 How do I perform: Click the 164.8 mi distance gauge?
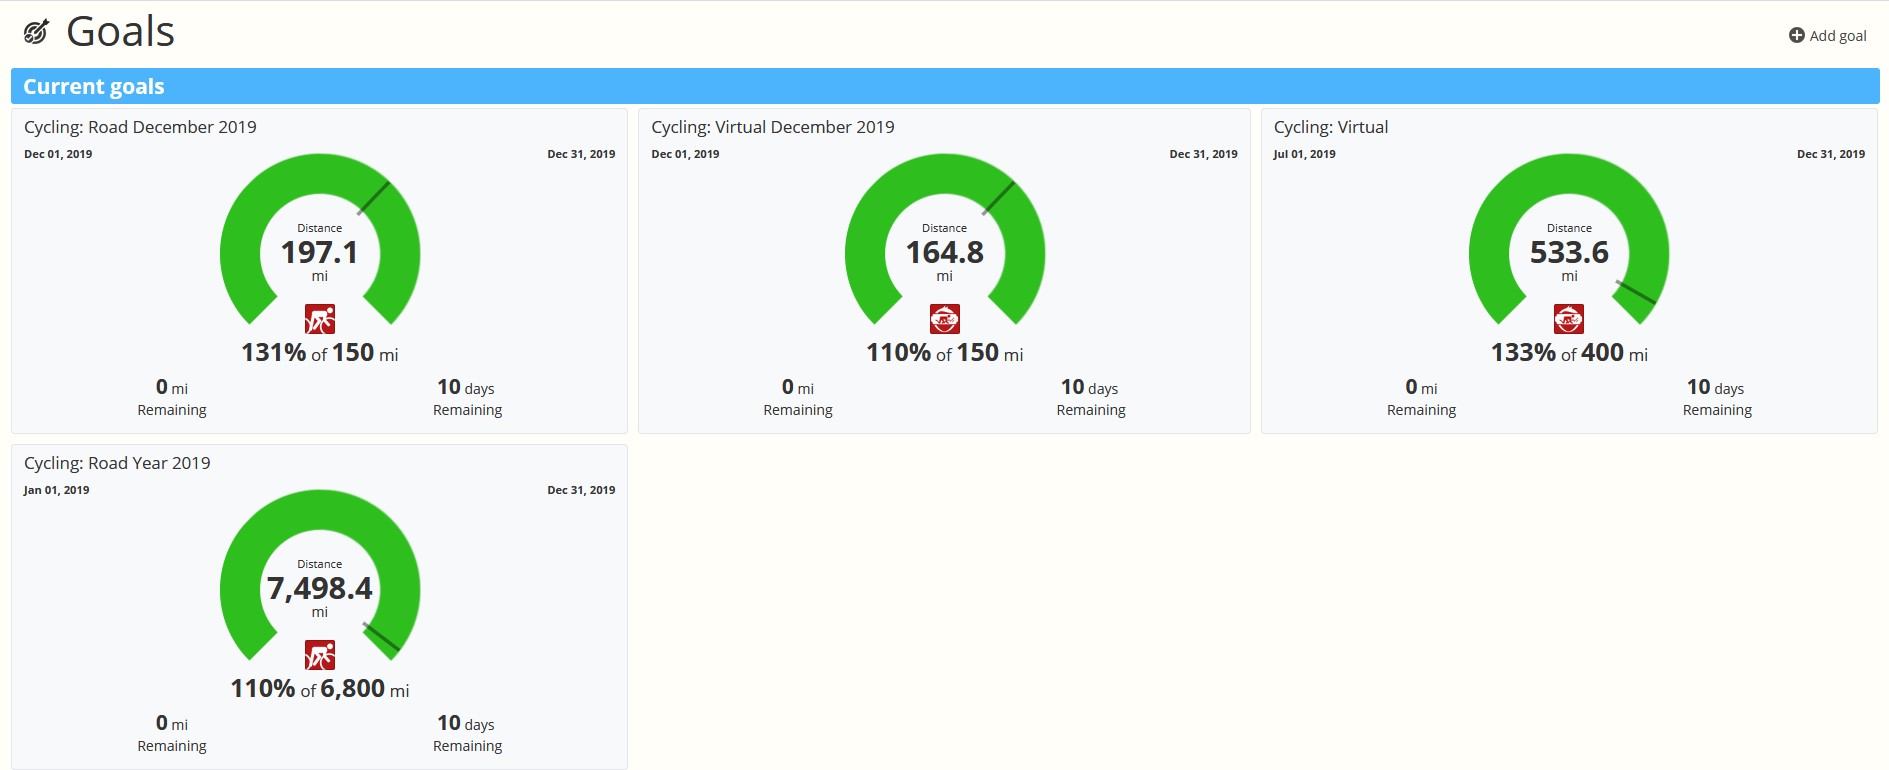[945, 240]
